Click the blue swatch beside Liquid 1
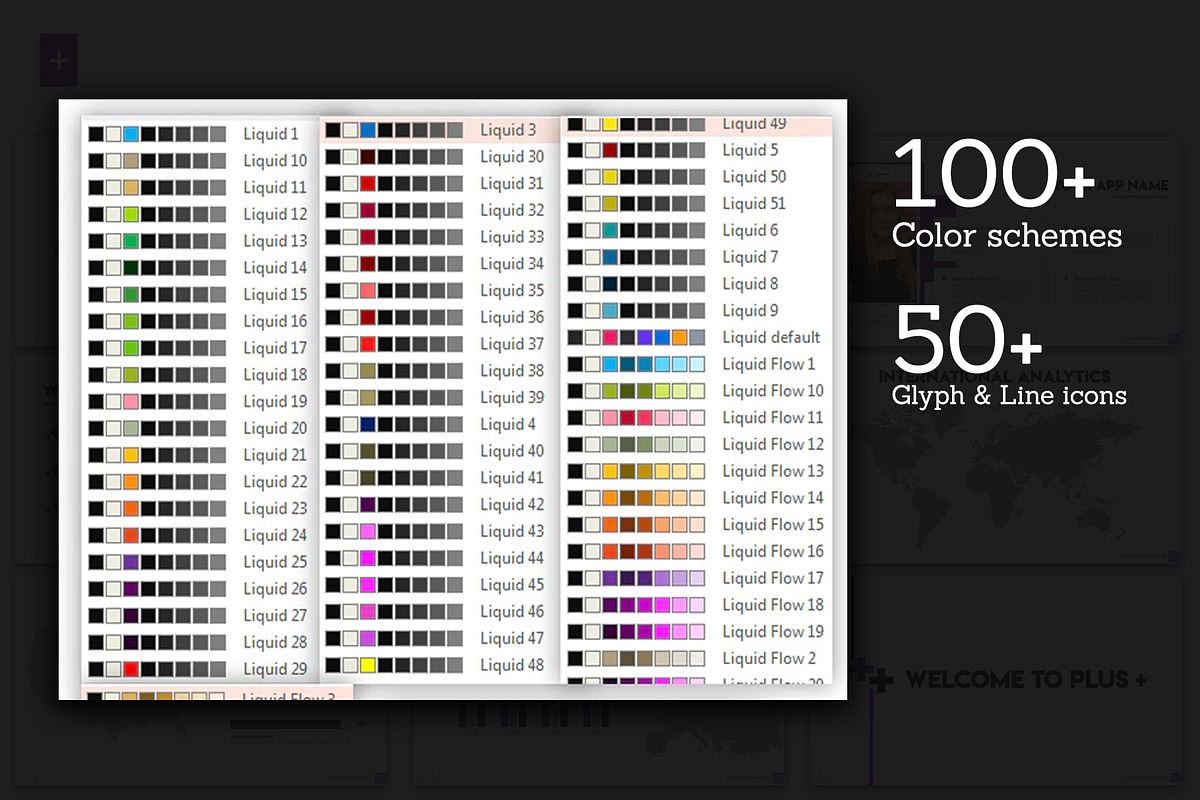The width and height of the screenshot is (1200, 800). pyautogui.click(x=131, y=134)
